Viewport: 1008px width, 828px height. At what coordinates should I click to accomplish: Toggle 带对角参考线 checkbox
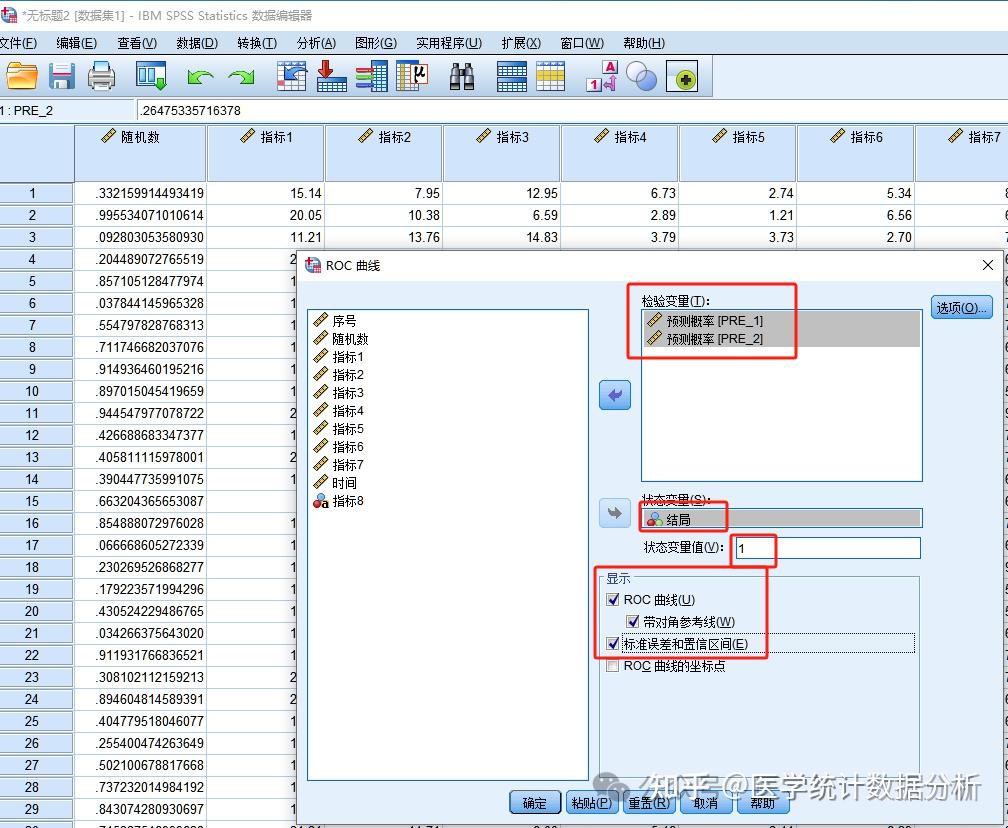click(633, 622)
